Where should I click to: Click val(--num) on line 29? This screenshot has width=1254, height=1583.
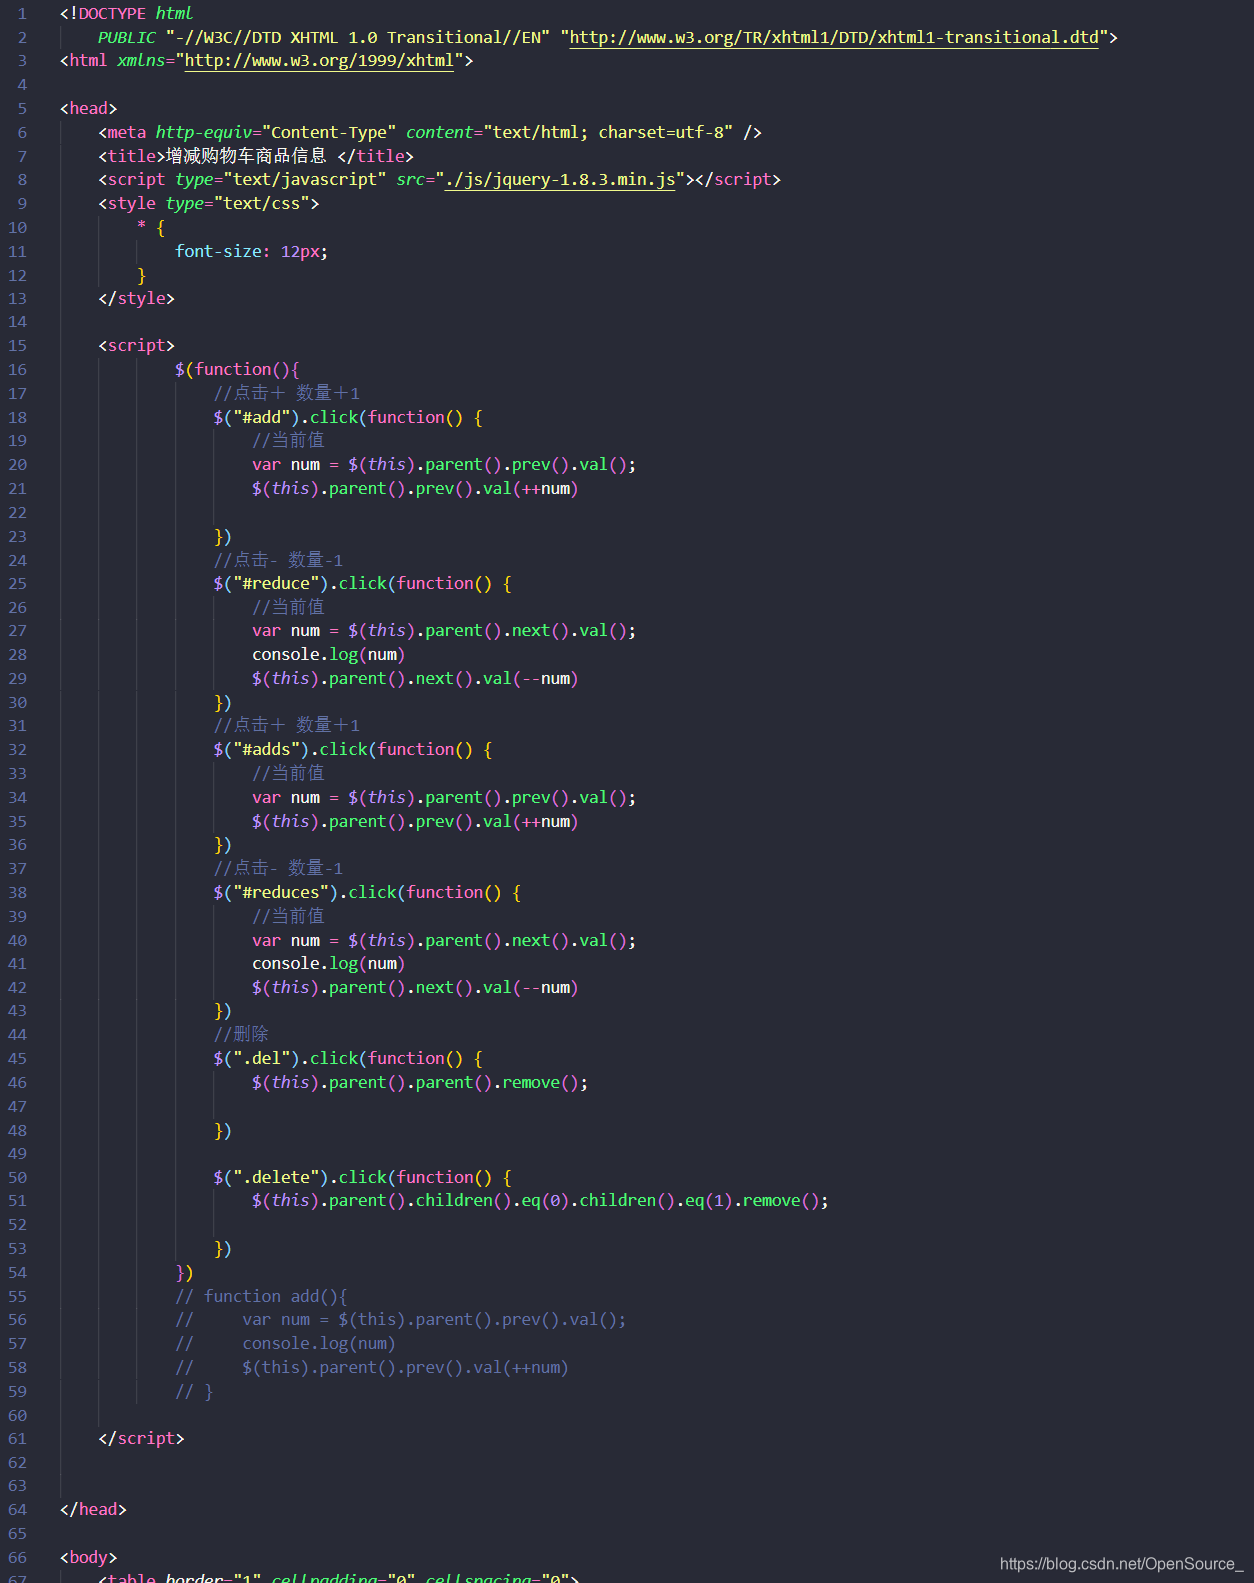[x=530, y=678]
